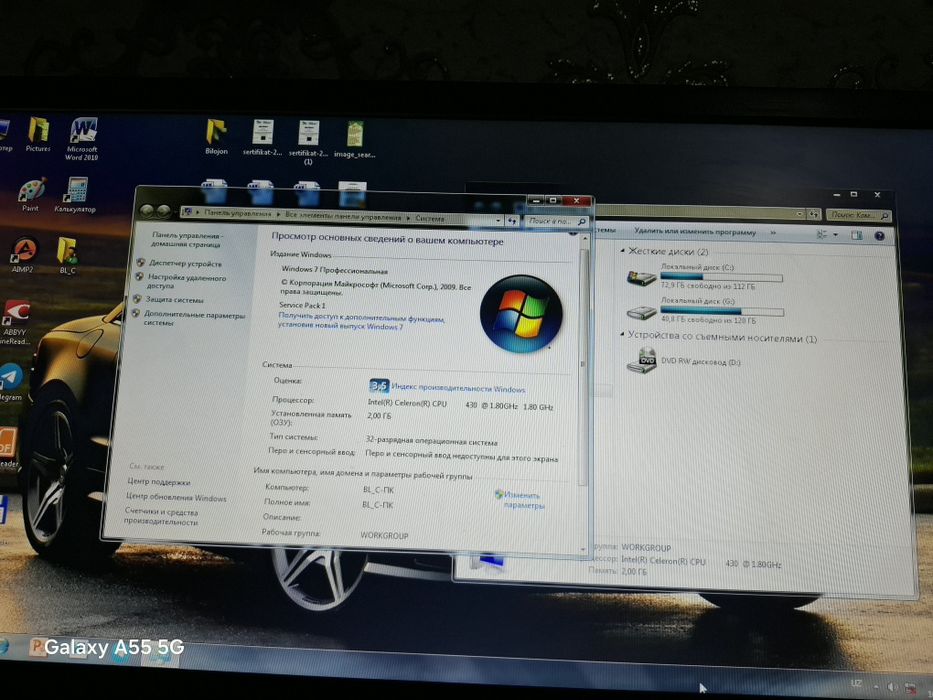The image size is (933, 700).
Task: Click the 40,8 ГБ свободно из 120 ГБ text
Action: (708, 320)
